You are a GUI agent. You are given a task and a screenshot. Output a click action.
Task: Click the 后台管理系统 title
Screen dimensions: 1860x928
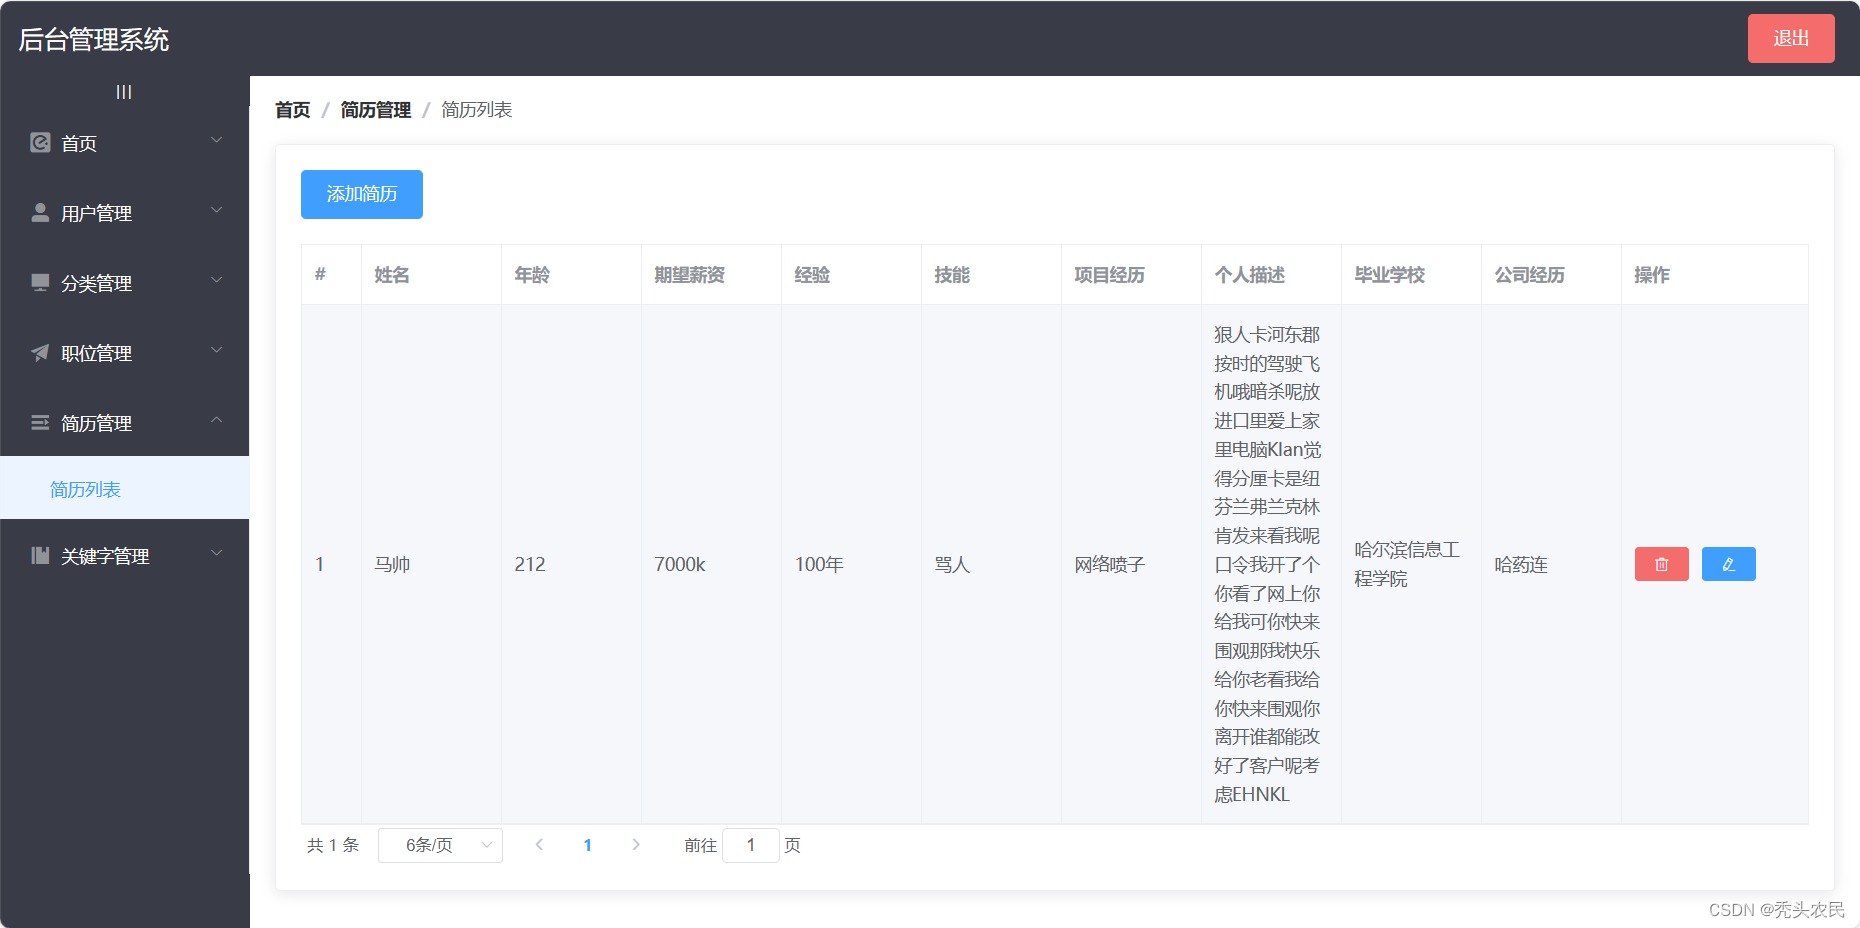(x=94, y=40)
